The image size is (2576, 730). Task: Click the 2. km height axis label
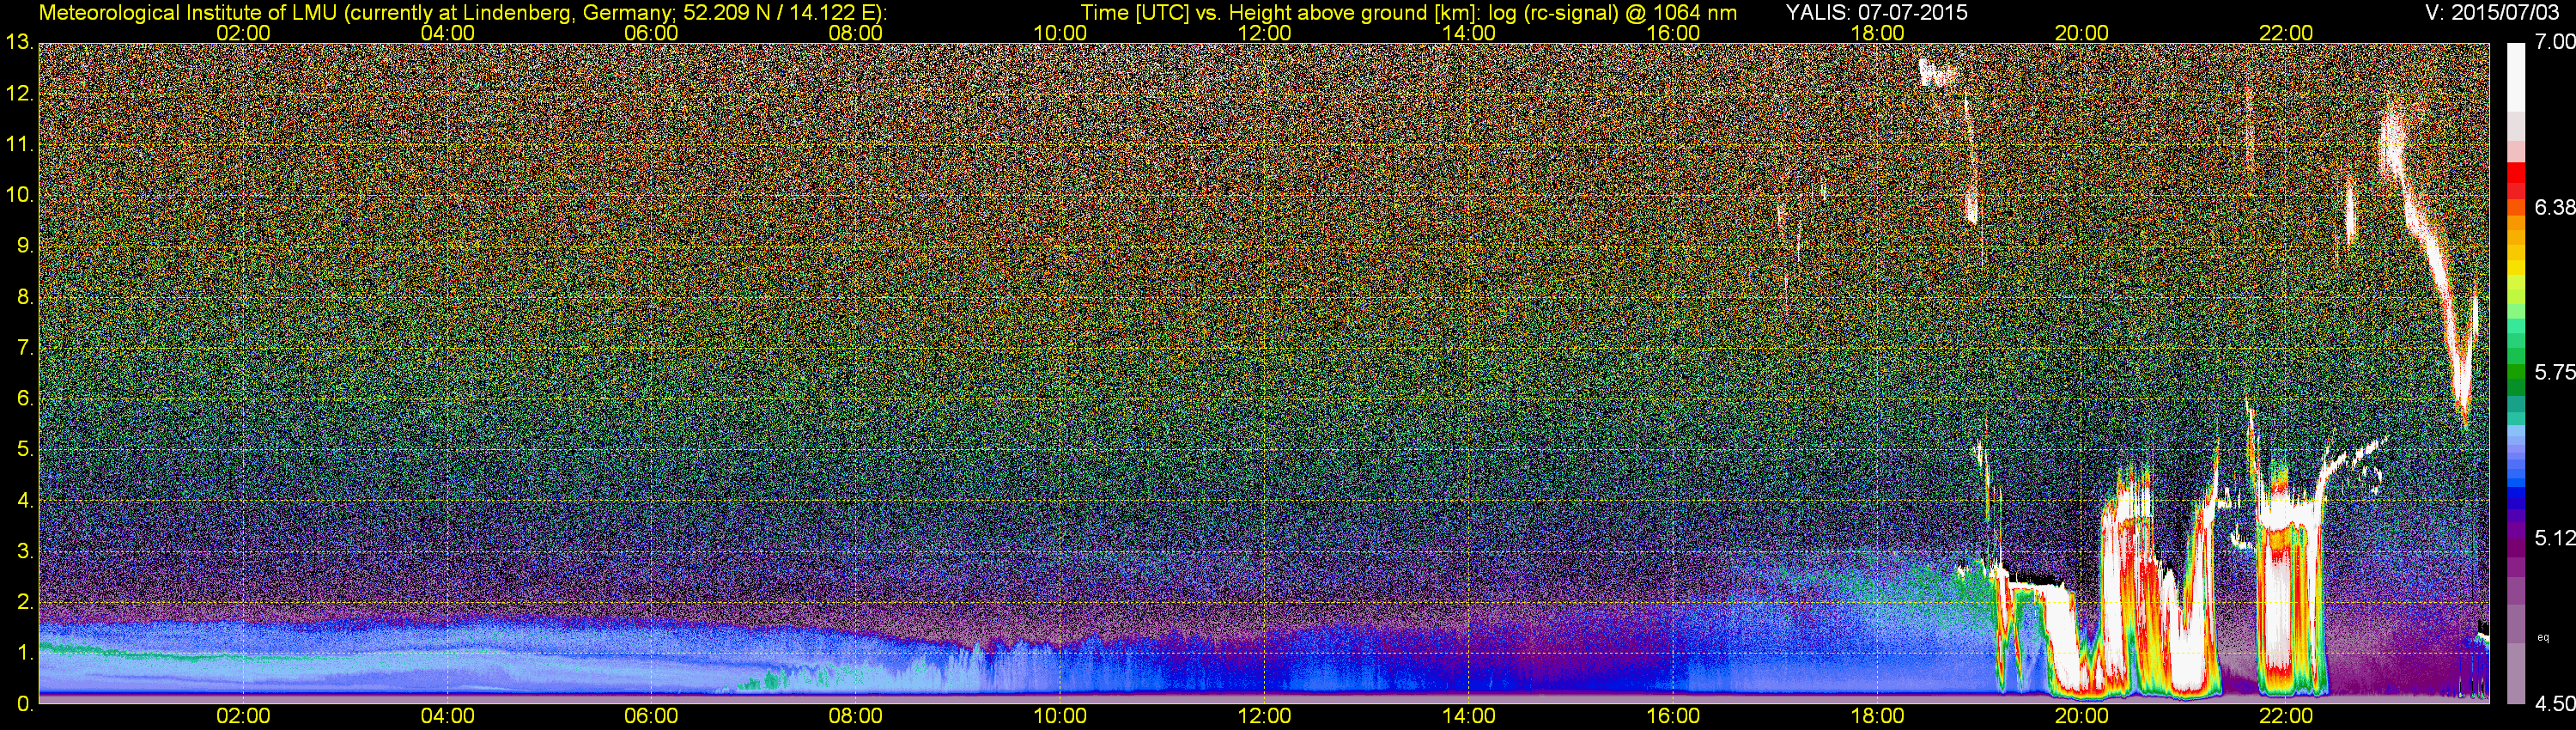pos(25,602)
